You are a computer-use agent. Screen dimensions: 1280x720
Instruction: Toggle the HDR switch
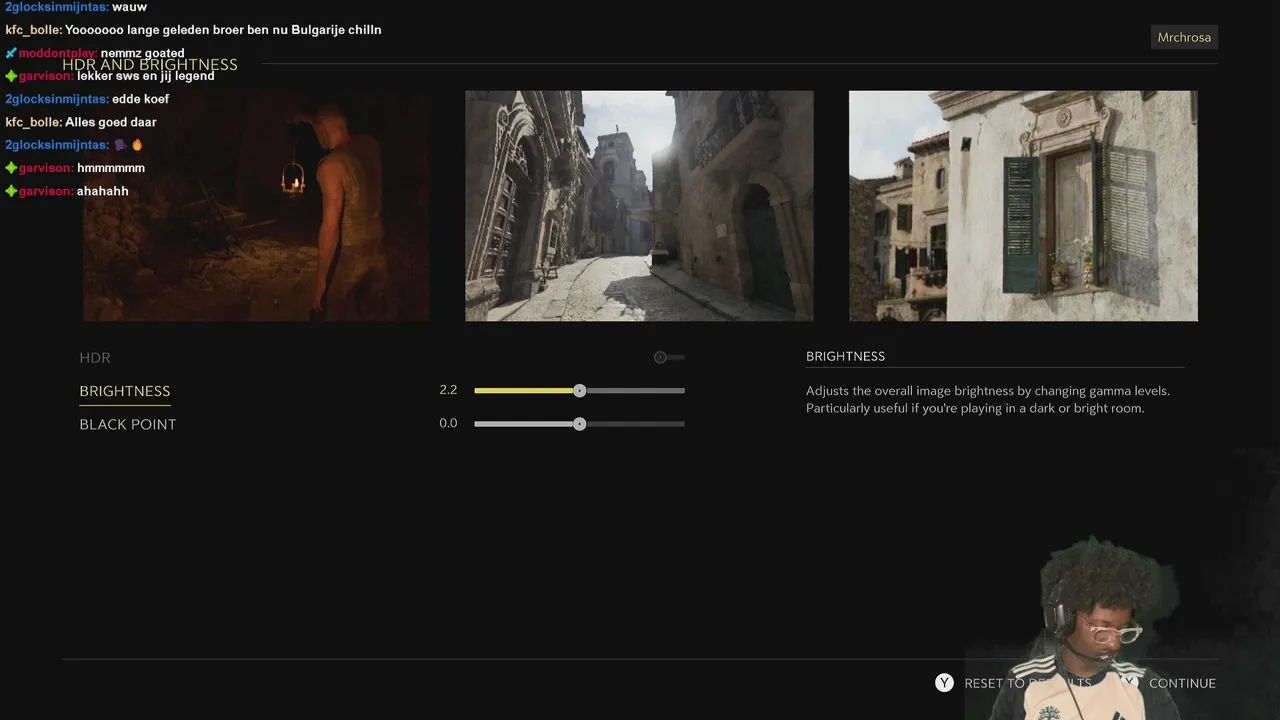(x=669, y=357)
